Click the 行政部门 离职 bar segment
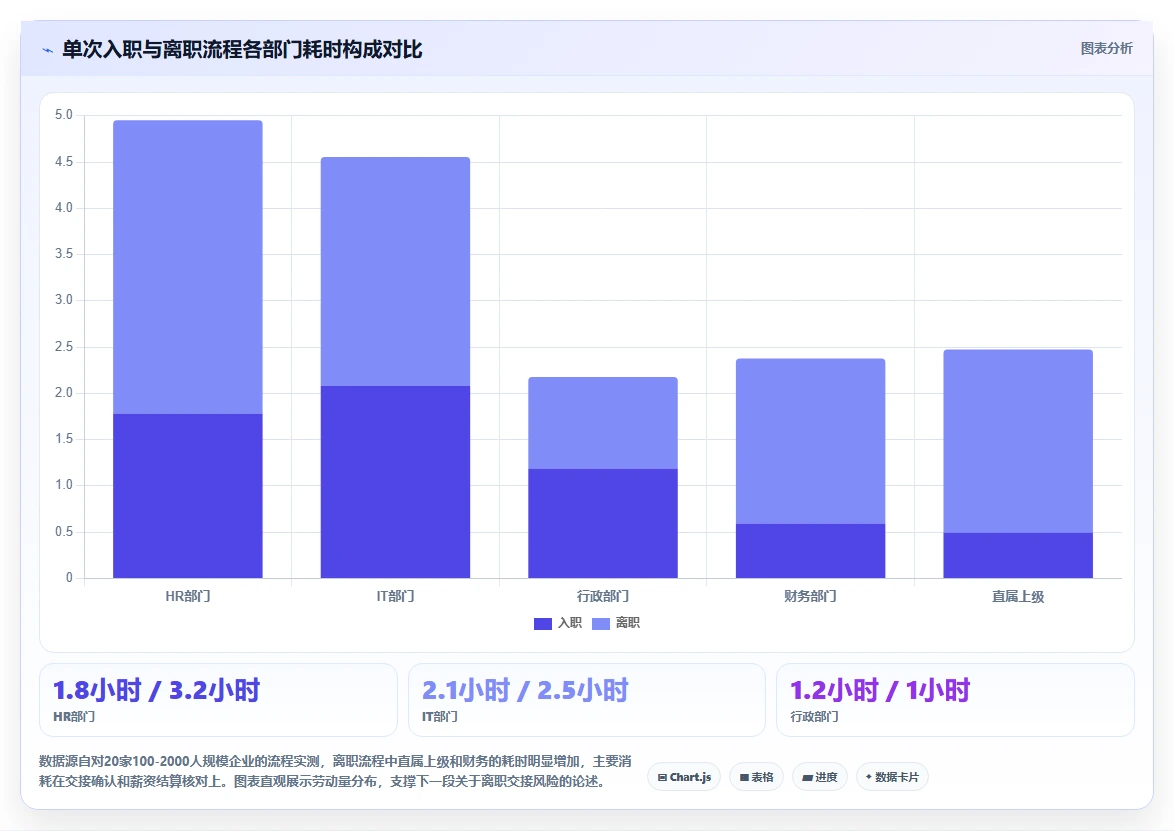1174x831 pixels. click(603, 423)
